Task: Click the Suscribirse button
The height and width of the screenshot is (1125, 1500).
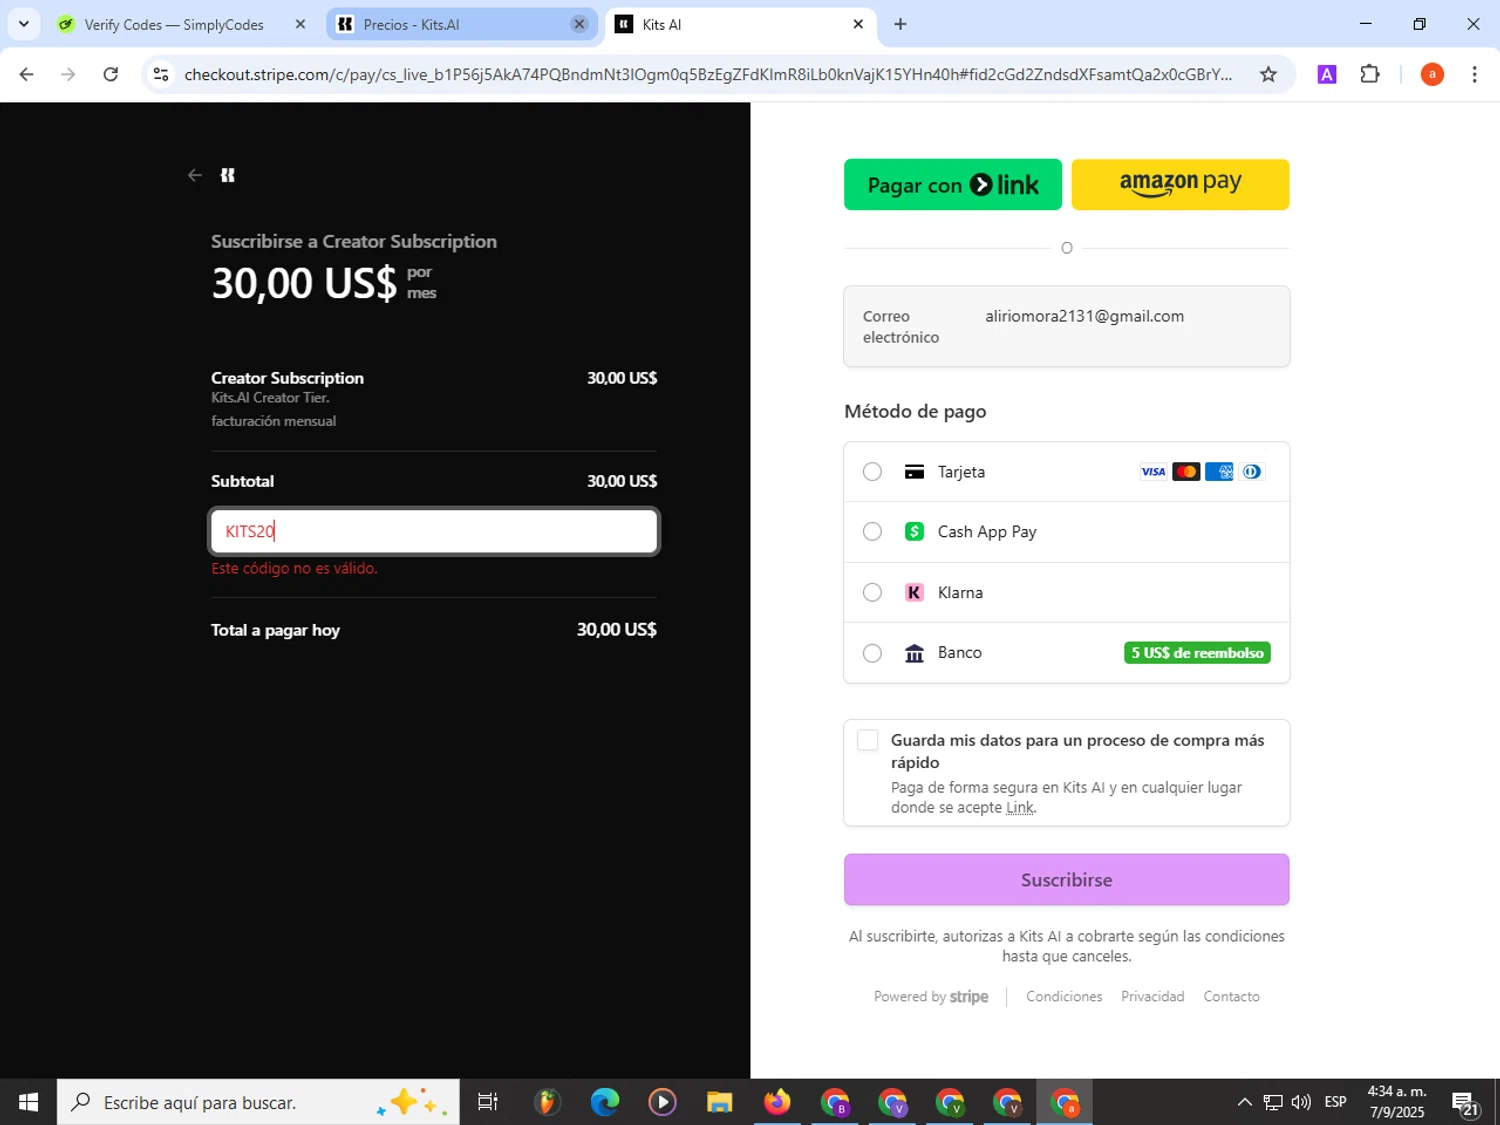Action: pos(1067,880)
